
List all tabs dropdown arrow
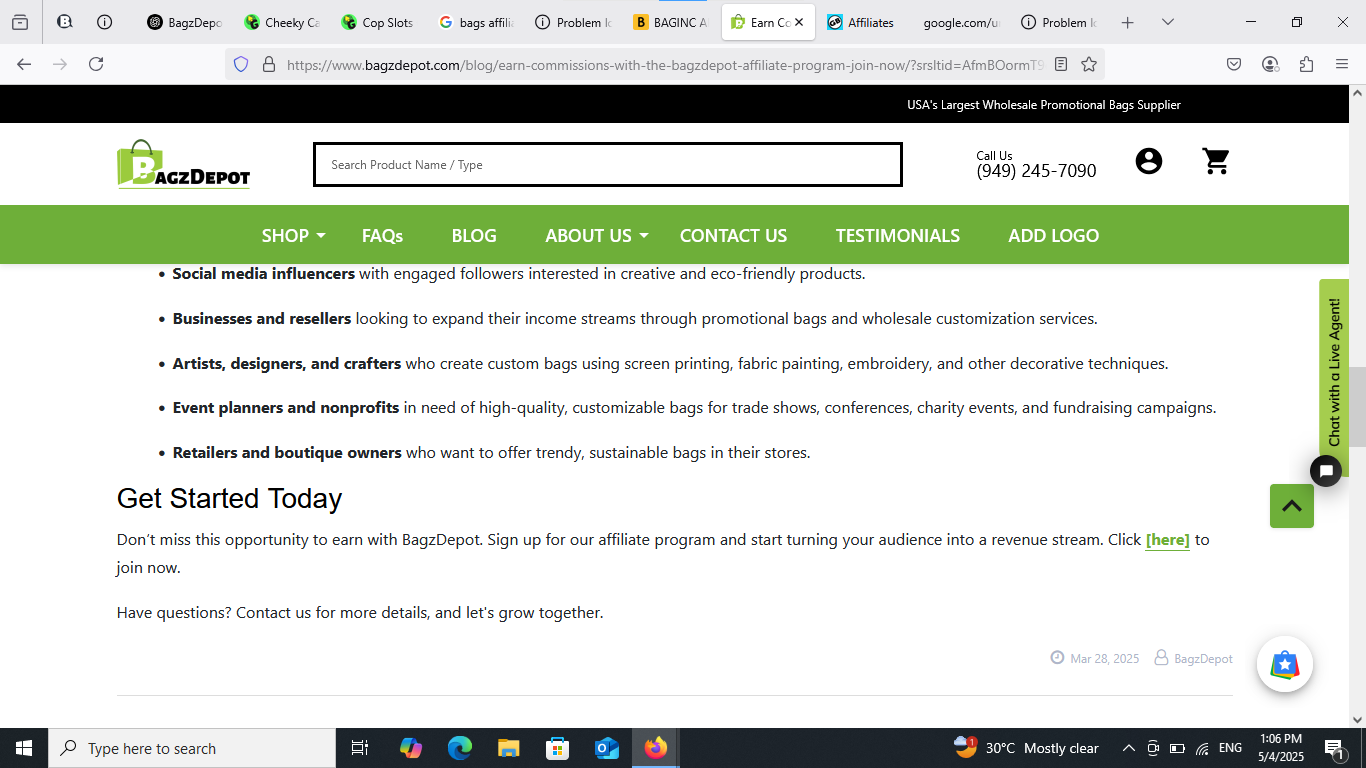[x=1168, y=22]
